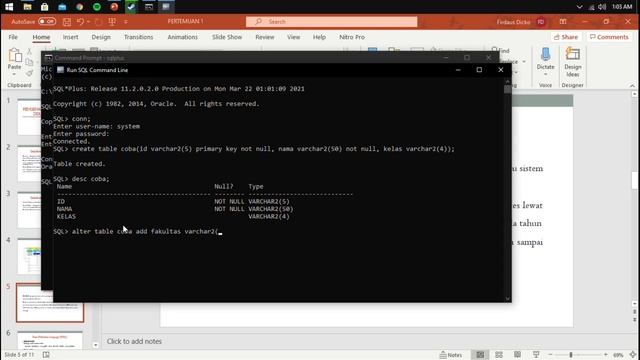This screenshot has width=640, height=360.
Task: Switch to the Design tab
Action: point(101,37)
